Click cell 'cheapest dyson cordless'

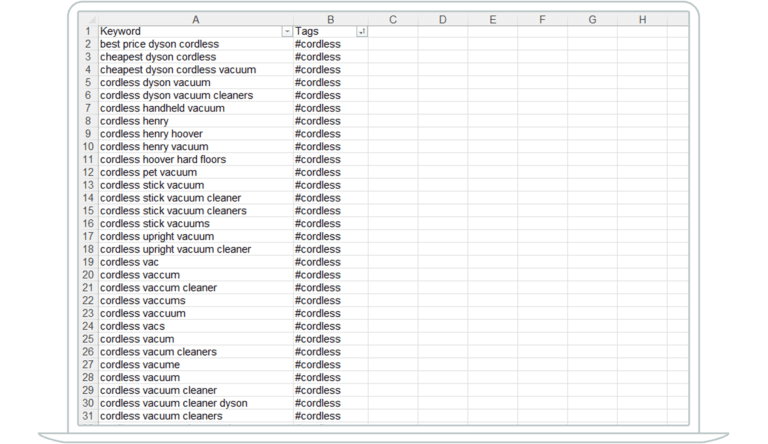pos(195,57)
